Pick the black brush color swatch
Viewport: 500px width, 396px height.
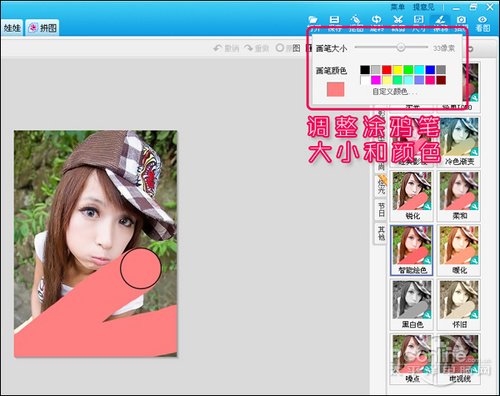(x=365, y=70)
